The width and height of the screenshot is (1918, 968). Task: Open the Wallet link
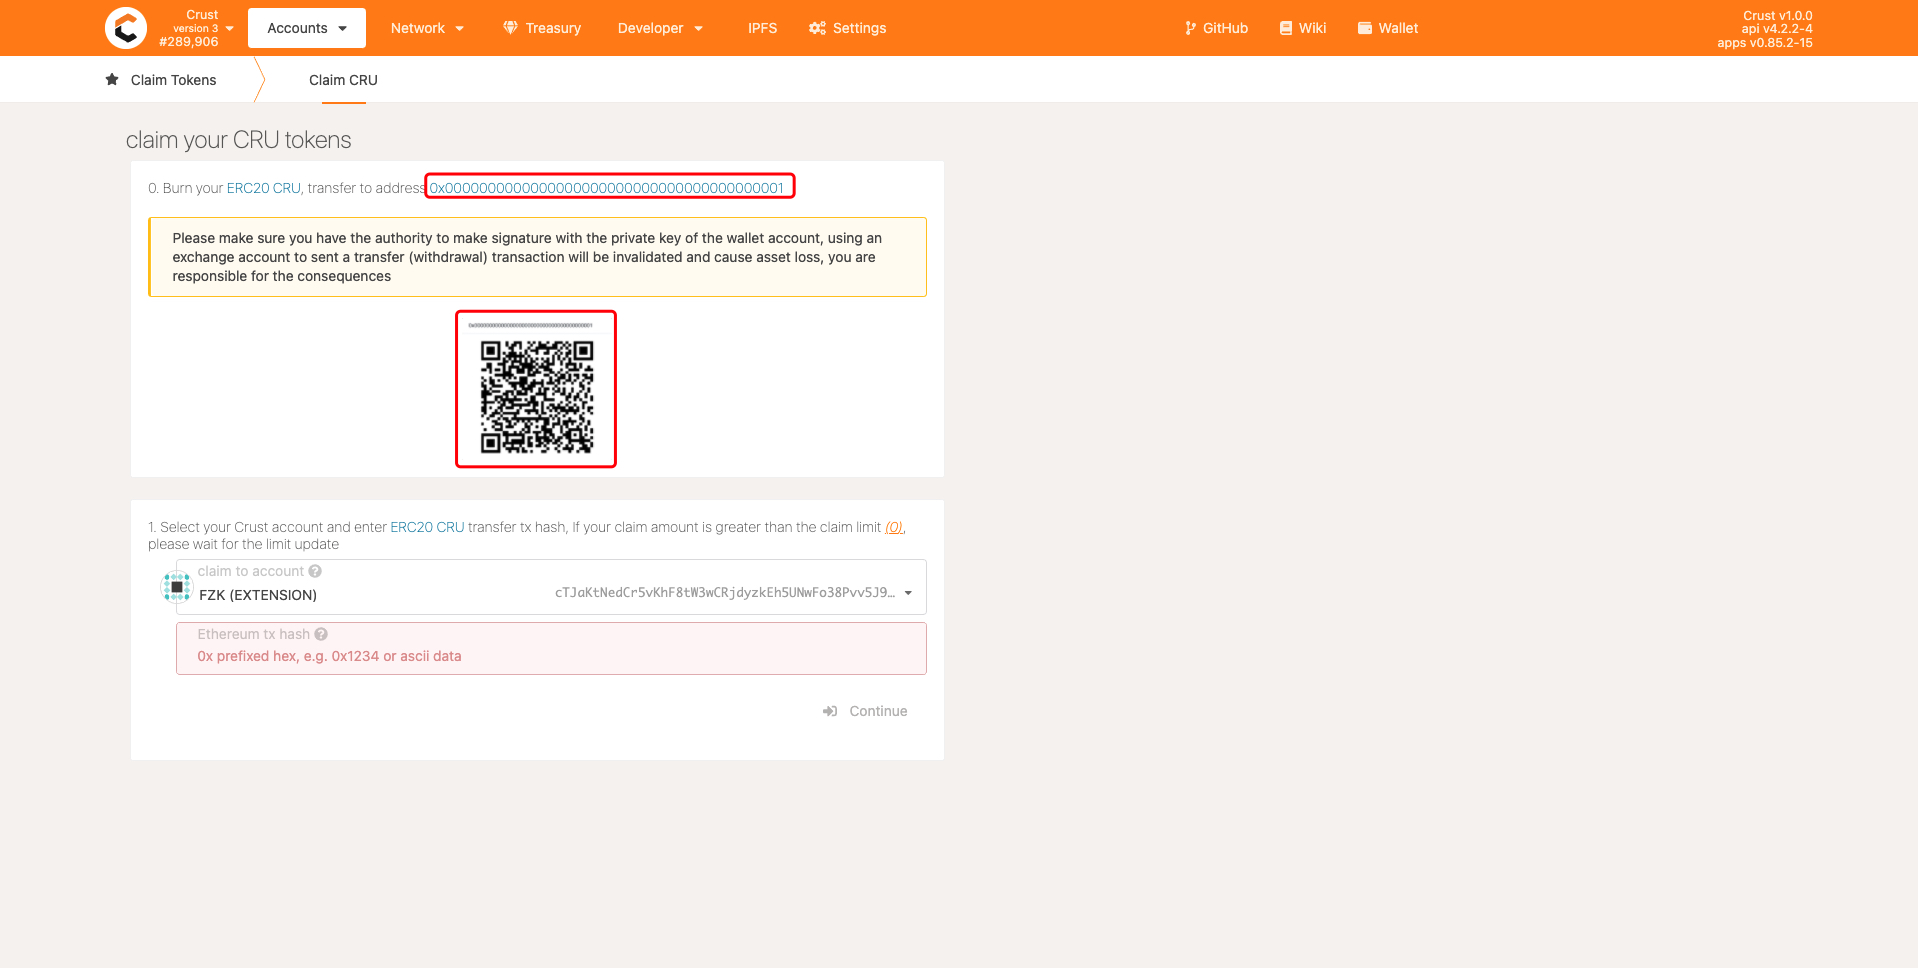[1388, 28]
